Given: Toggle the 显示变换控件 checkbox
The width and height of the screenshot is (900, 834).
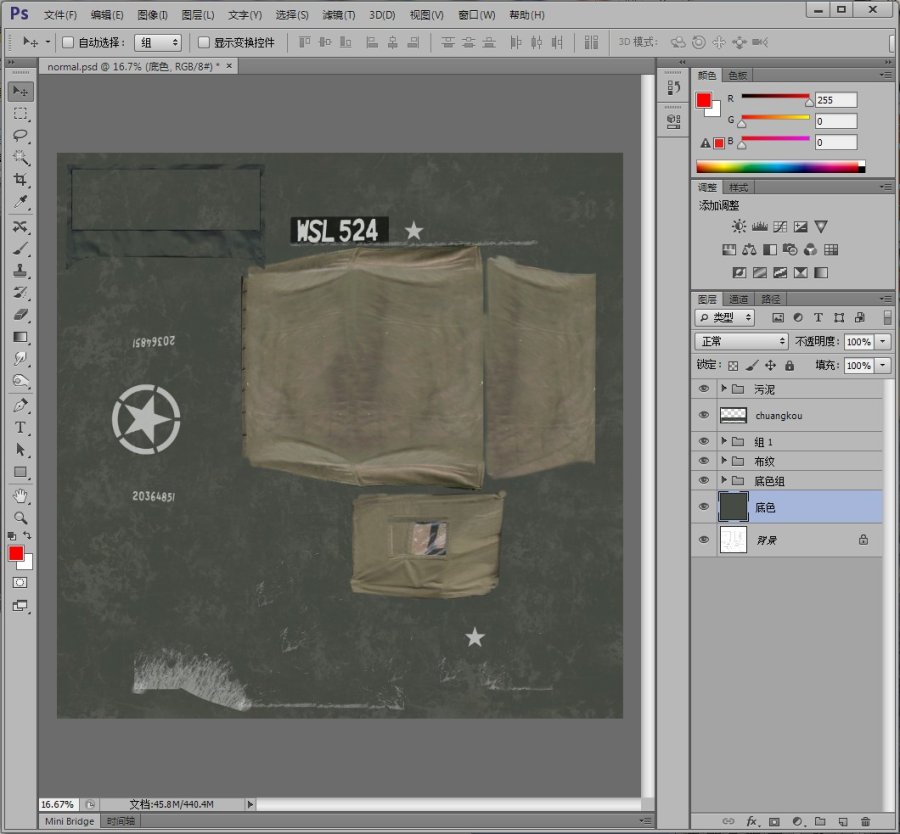Looking at the screenshot, I should pyautogui.click(x=204, y=43).
